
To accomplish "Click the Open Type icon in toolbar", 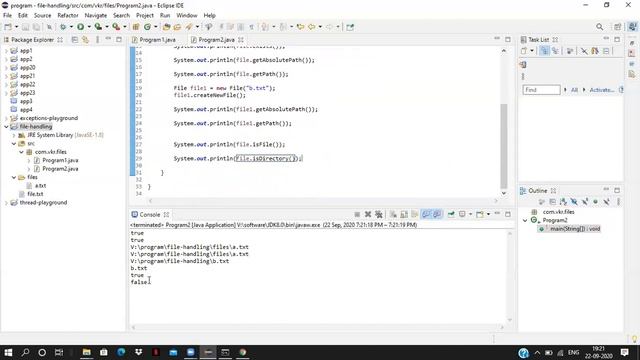I will tap(166, 27).
